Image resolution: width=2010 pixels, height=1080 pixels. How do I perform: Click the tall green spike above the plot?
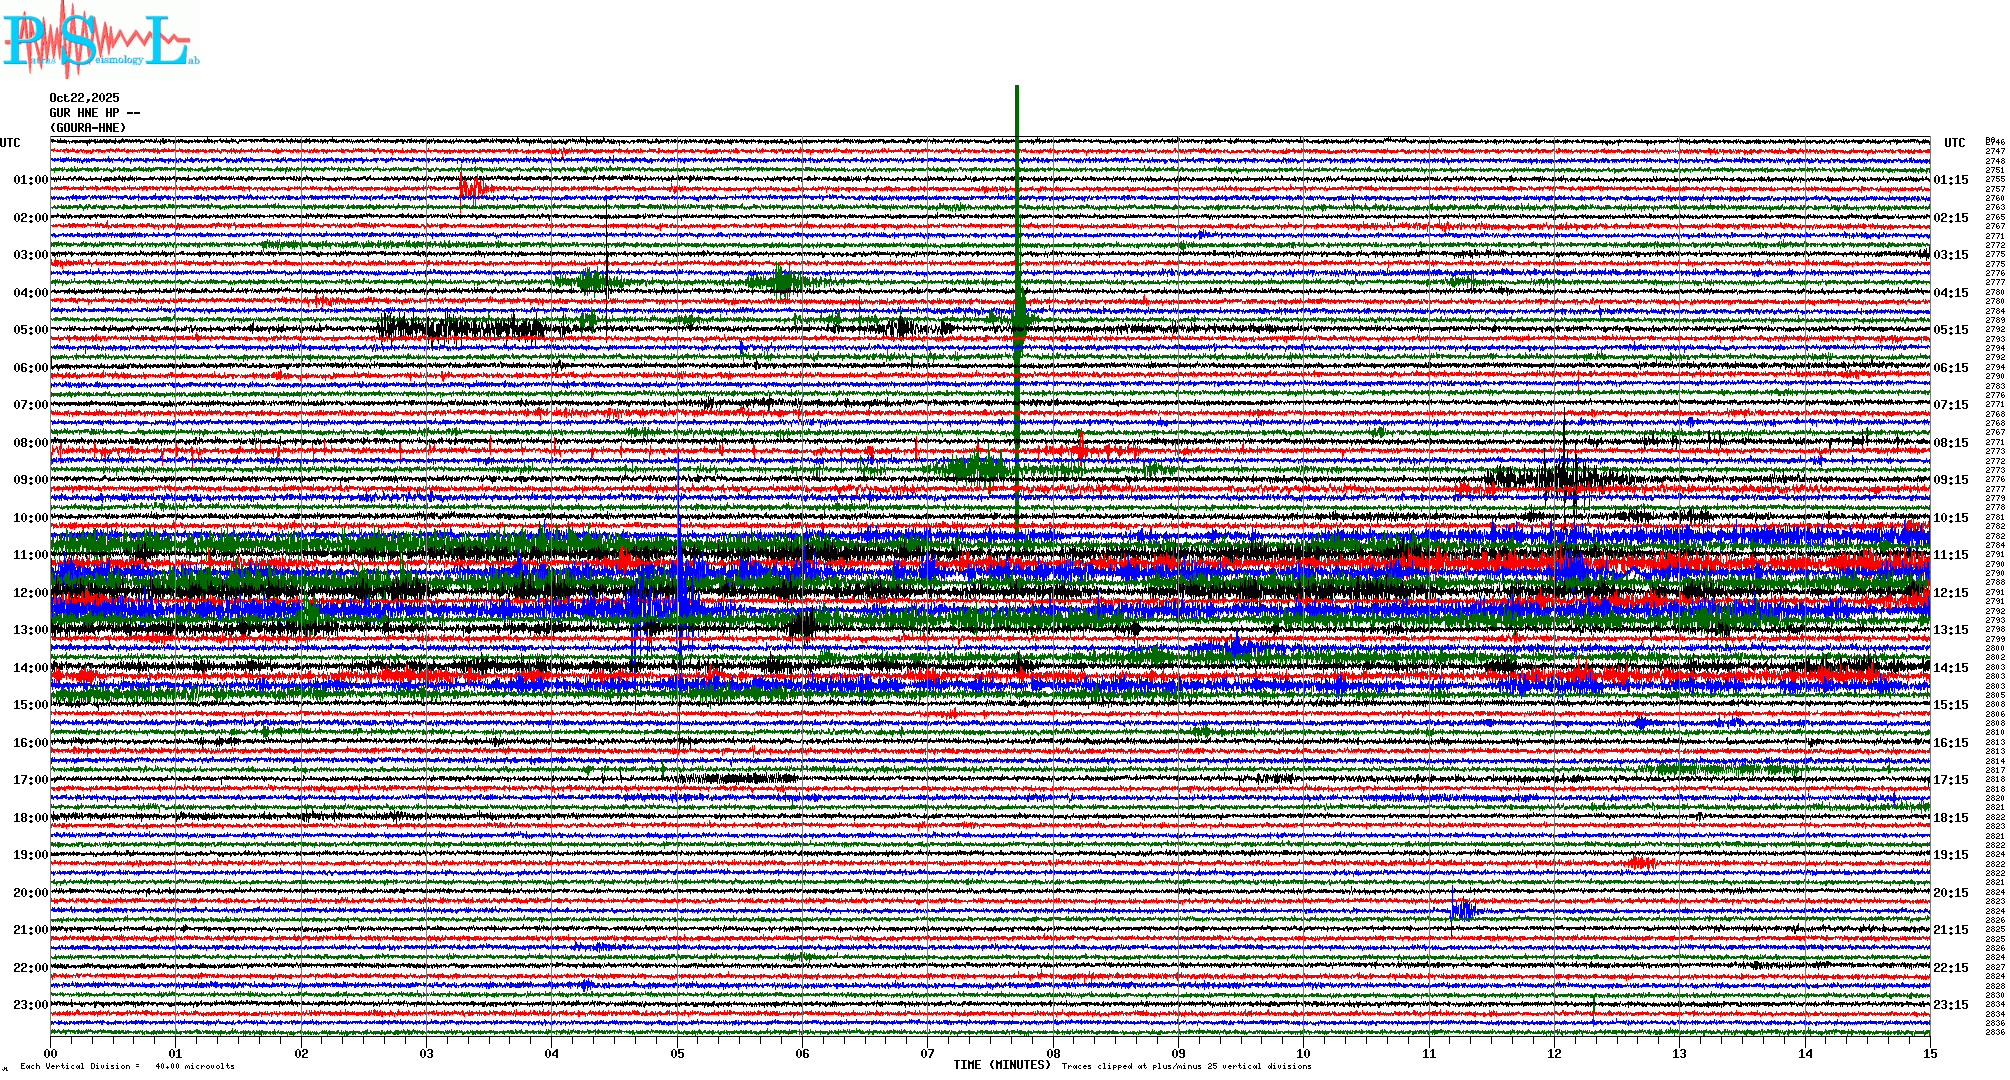pos(1017,110)
